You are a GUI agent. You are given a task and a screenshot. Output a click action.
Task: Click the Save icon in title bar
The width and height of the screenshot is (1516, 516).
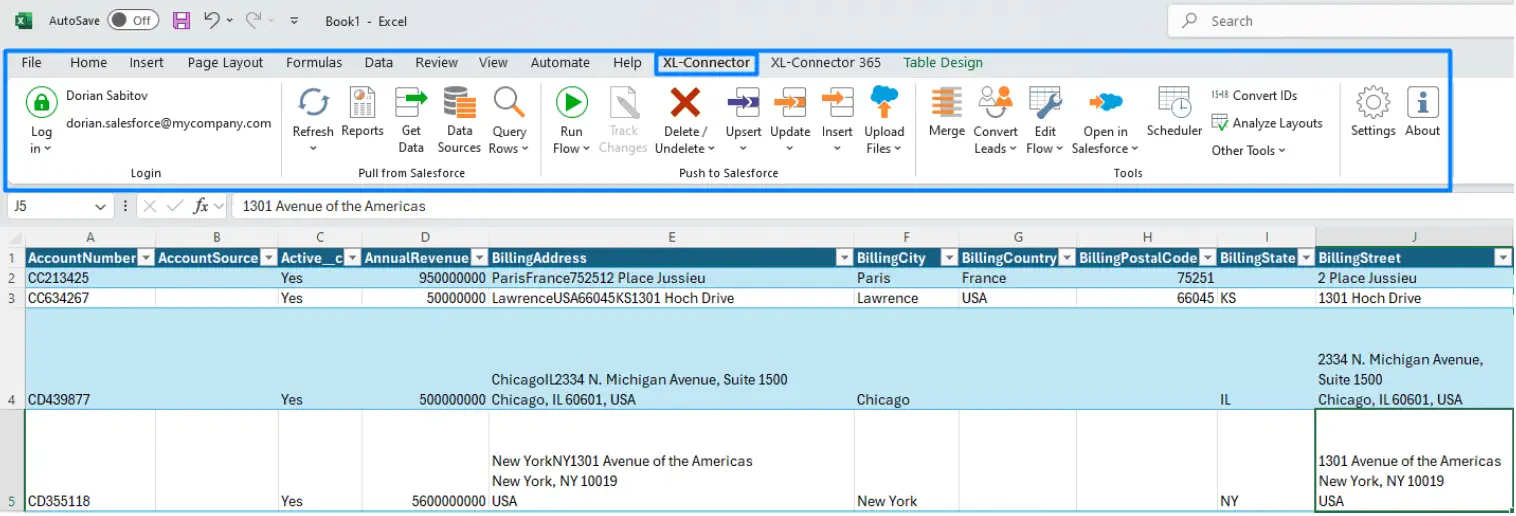181,20
